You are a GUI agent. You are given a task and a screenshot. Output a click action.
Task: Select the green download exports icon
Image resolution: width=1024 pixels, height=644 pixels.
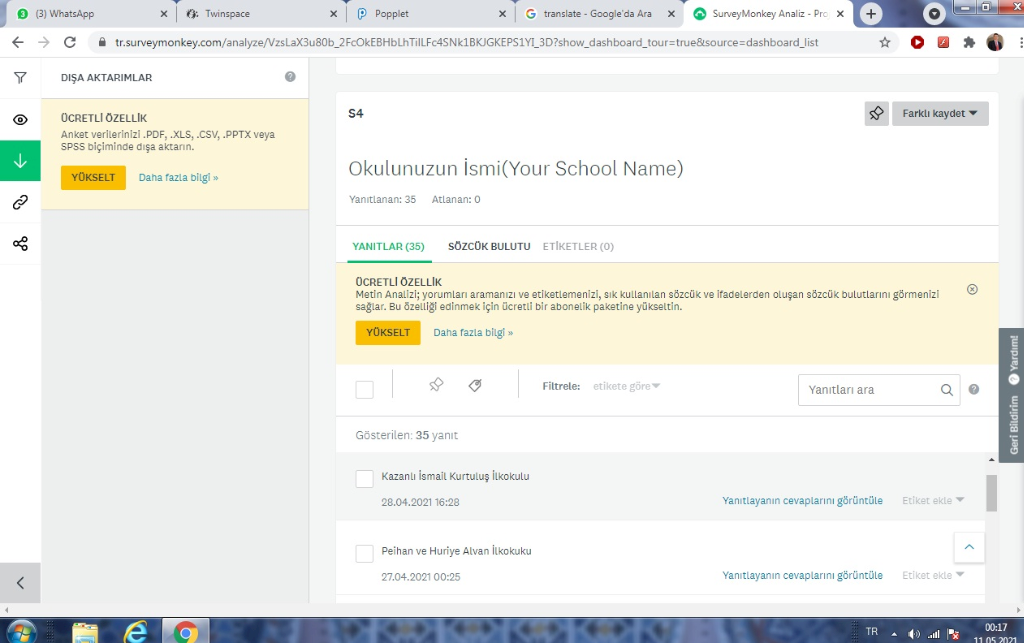(20, 161)
